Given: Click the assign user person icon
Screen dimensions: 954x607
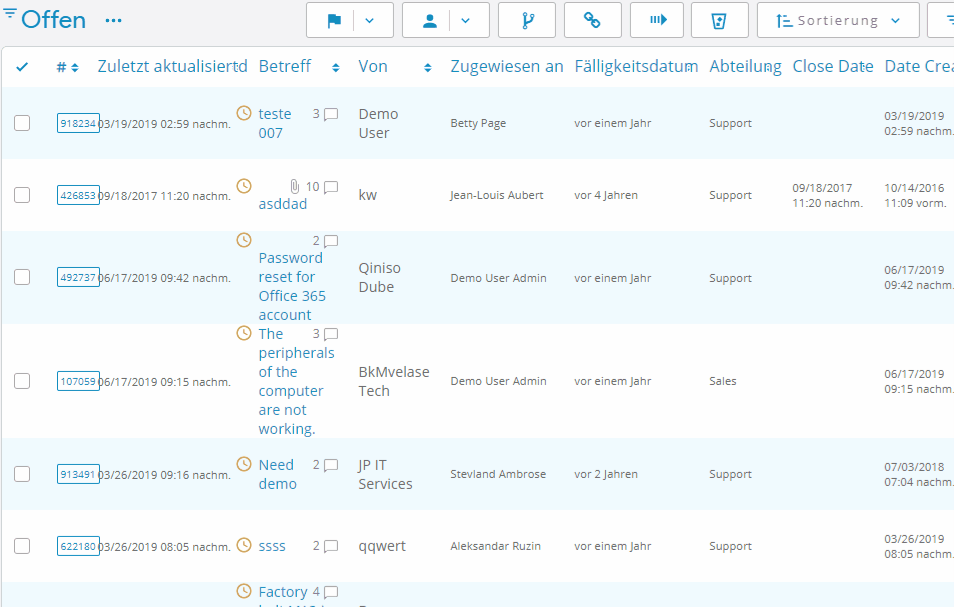Looking at the screenshot, I should pyautogui.click(x=430, y=20).
